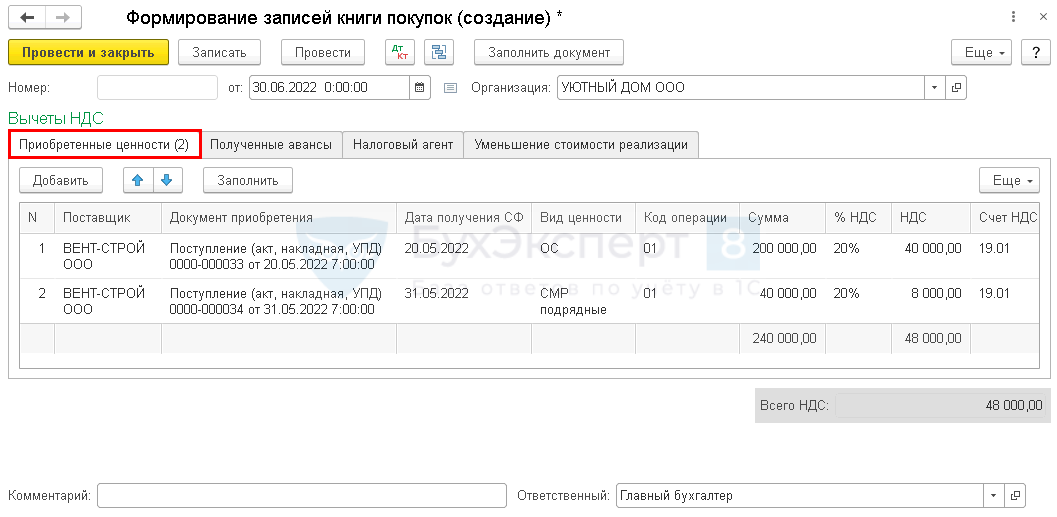Expand the Организация dropdown list
This screenshot has height=517, width=1057.
[x=934, y=88]
